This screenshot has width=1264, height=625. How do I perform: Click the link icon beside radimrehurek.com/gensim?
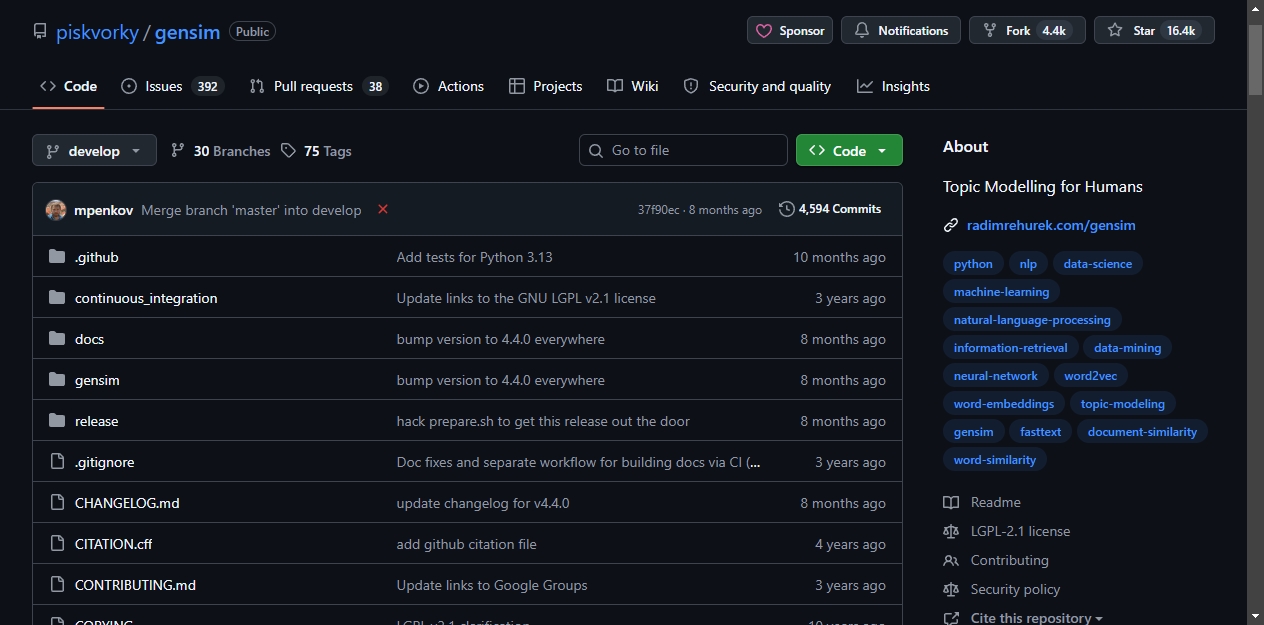951,226
